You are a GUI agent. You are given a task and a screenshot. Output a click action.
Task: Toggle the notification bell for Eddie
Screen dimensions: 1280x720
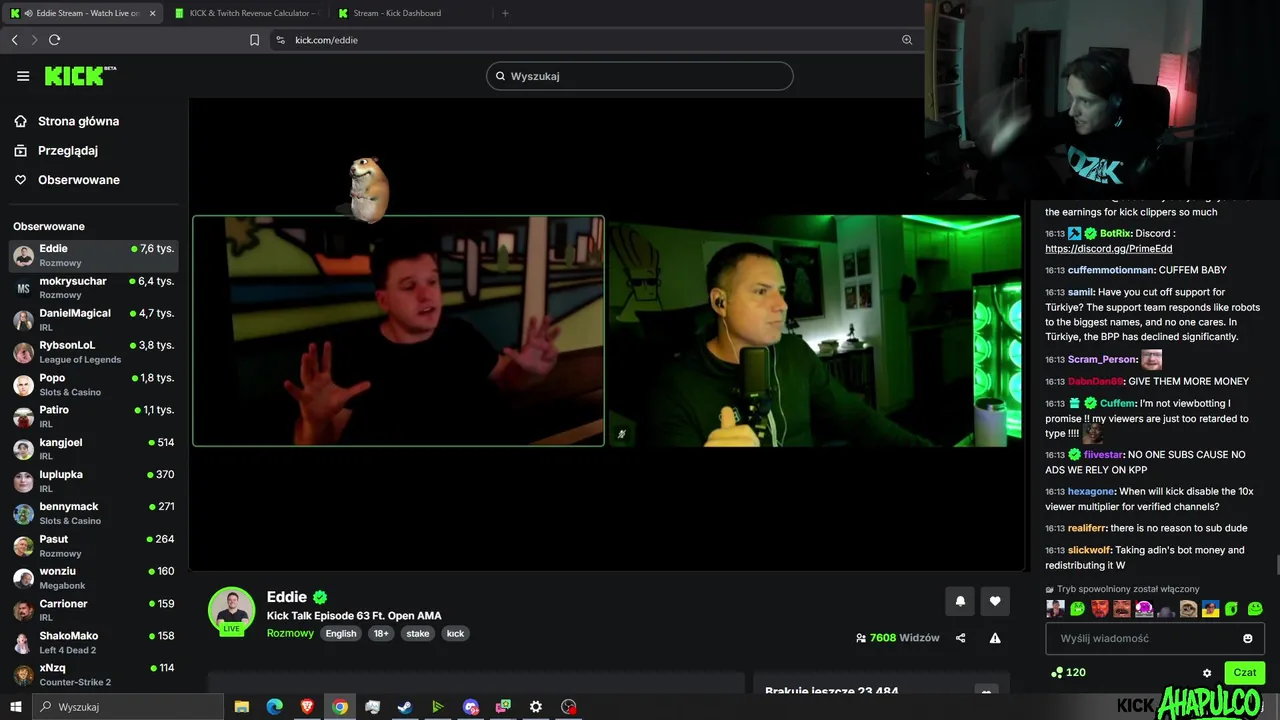[960, 601]
